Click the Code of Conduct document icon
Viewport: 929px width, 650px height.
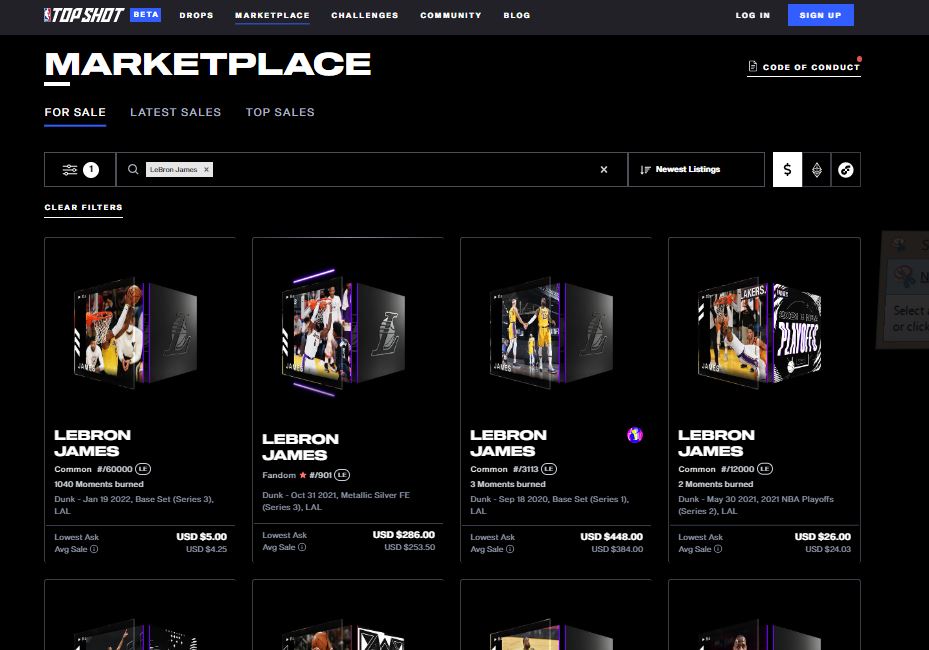[x=752, y=66]
